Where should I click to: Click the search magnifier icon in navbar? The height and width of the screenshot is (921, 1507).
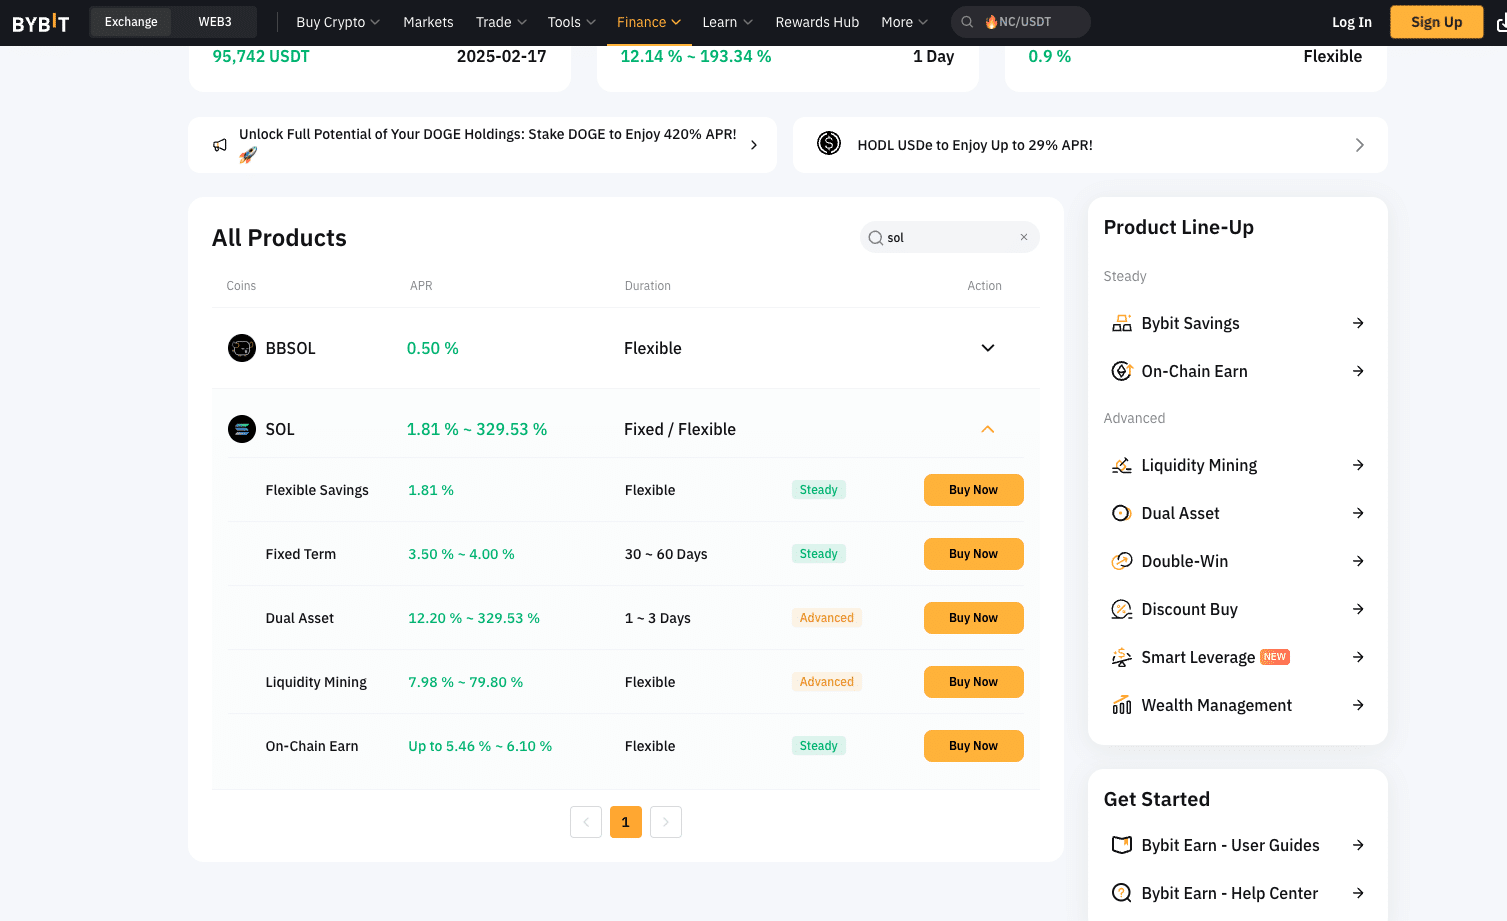(x=967, y=22)
